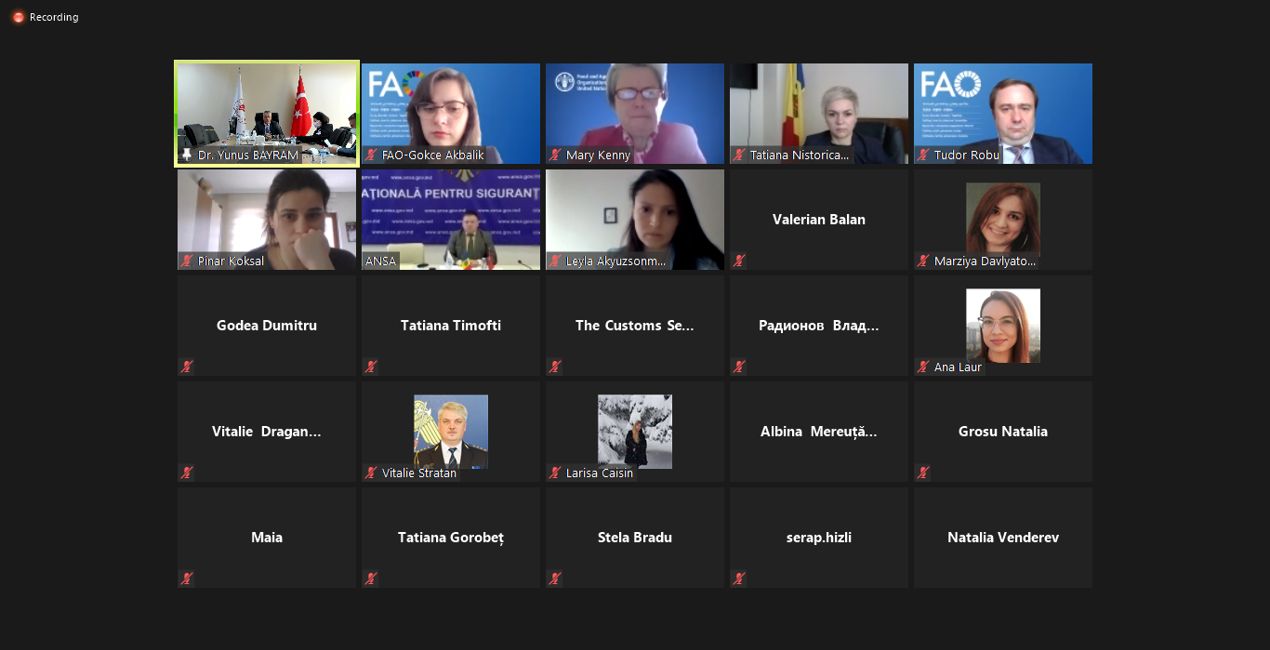Select Dr. Yunus BAYRAM's video tile
The image size is (1270, 650).
(267, 108)
